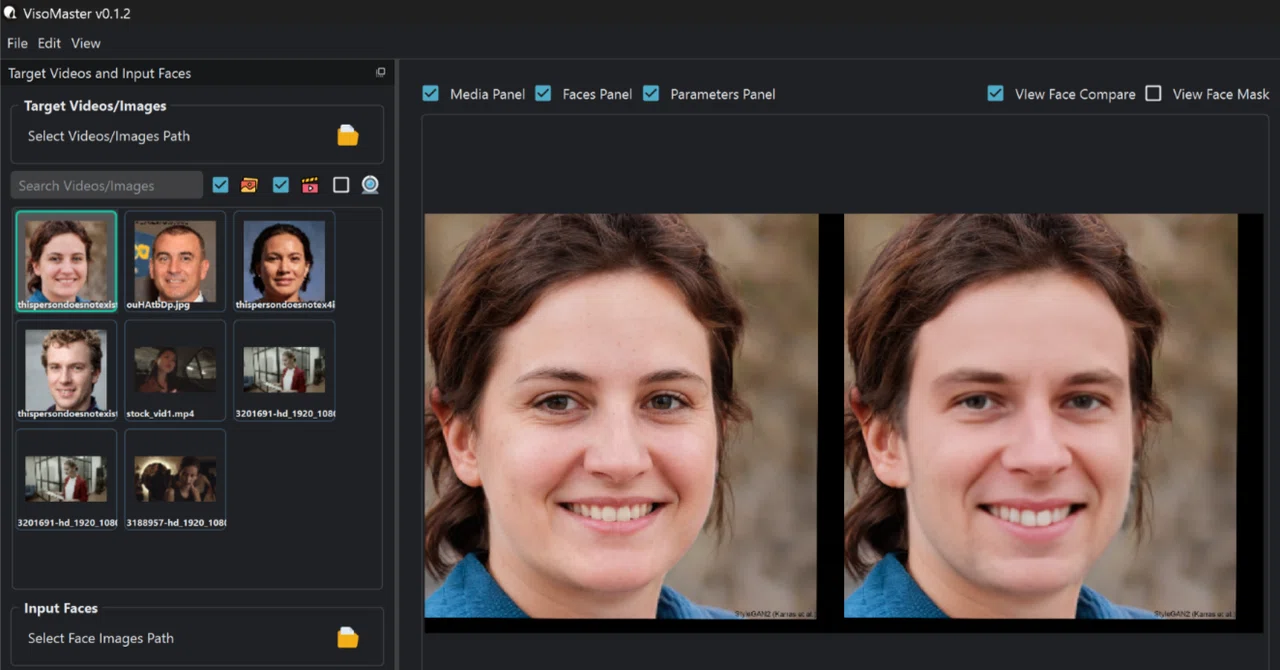Disable View Face Compare checkbox
The width and height of the screenshot is (1280, 670).
(995, 93)
